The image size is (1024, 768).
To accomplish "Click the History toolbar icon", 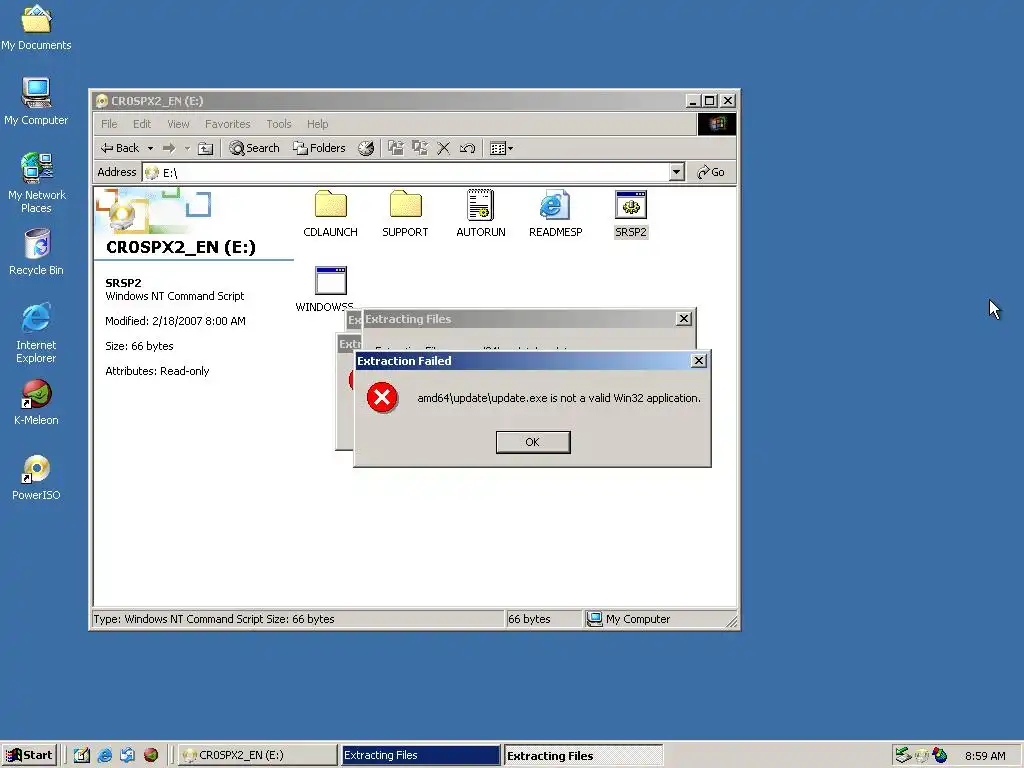I will [366, 148].
